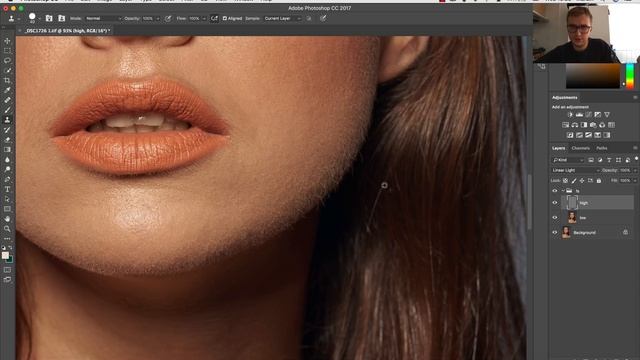
Task: Select the History Brush tool
Action: click(x=7, y=130)
